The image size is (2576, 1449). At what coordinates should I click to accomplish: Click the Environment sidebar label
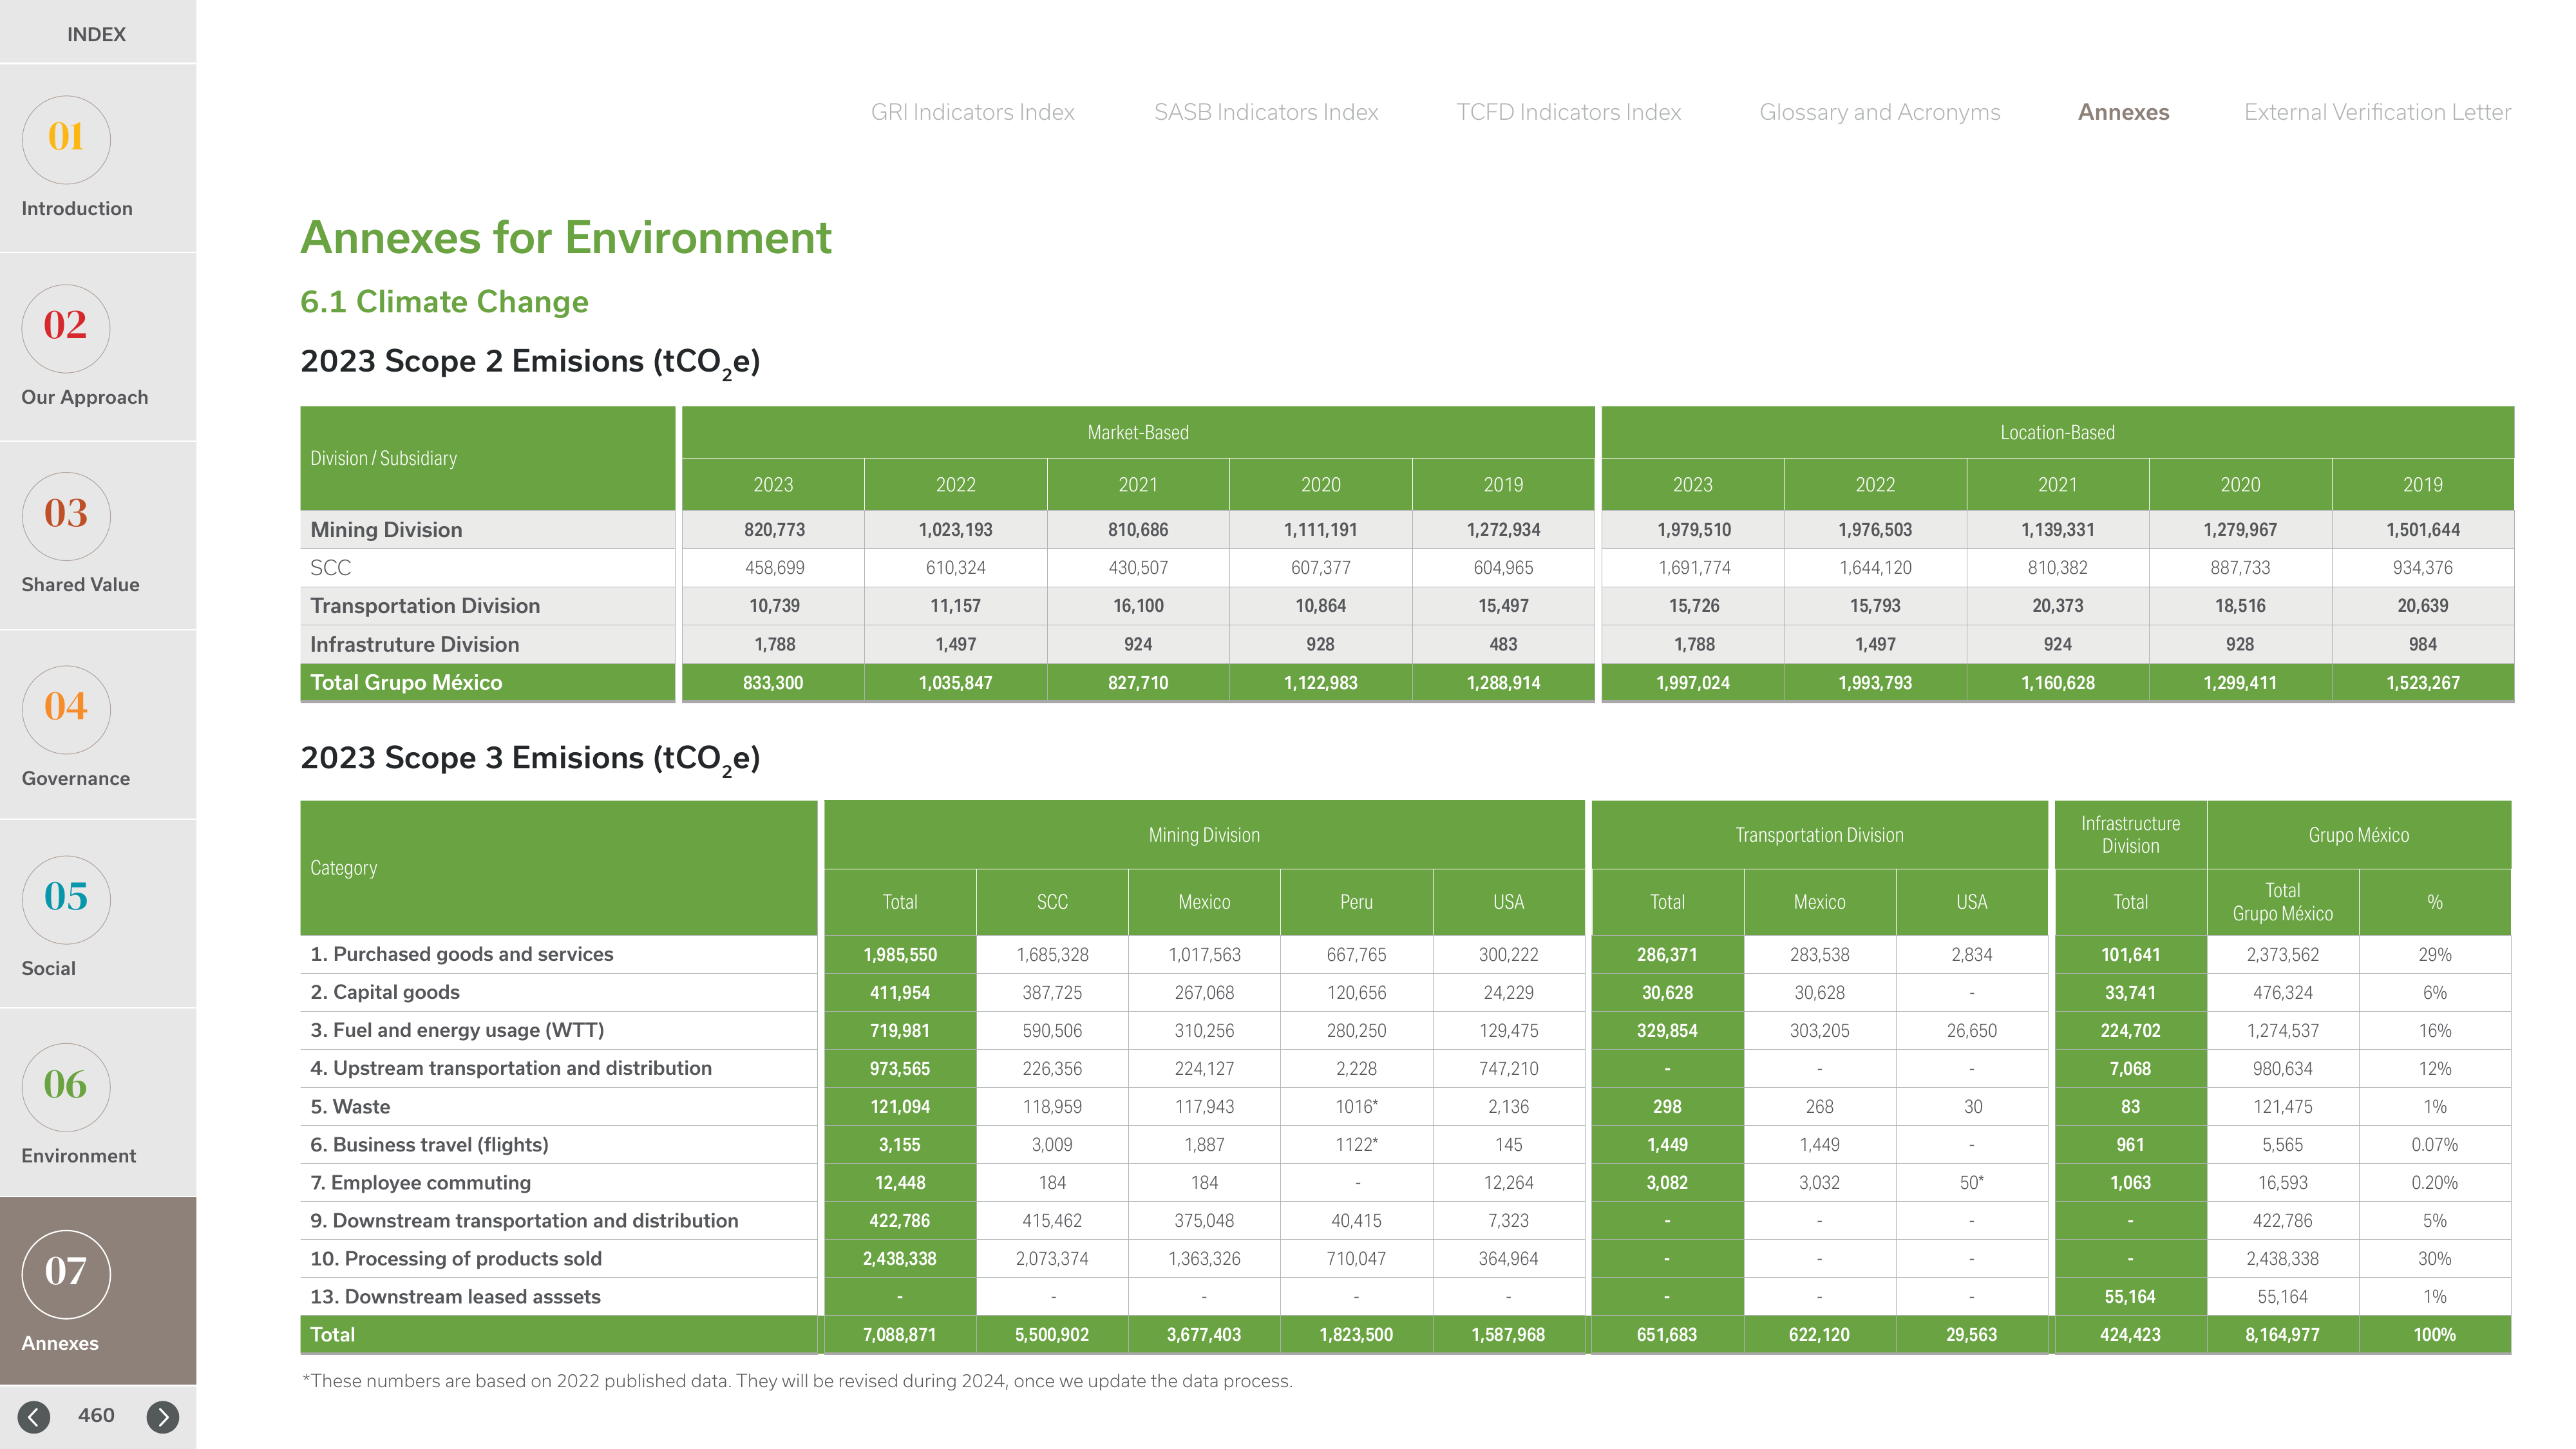[79, 1156]
